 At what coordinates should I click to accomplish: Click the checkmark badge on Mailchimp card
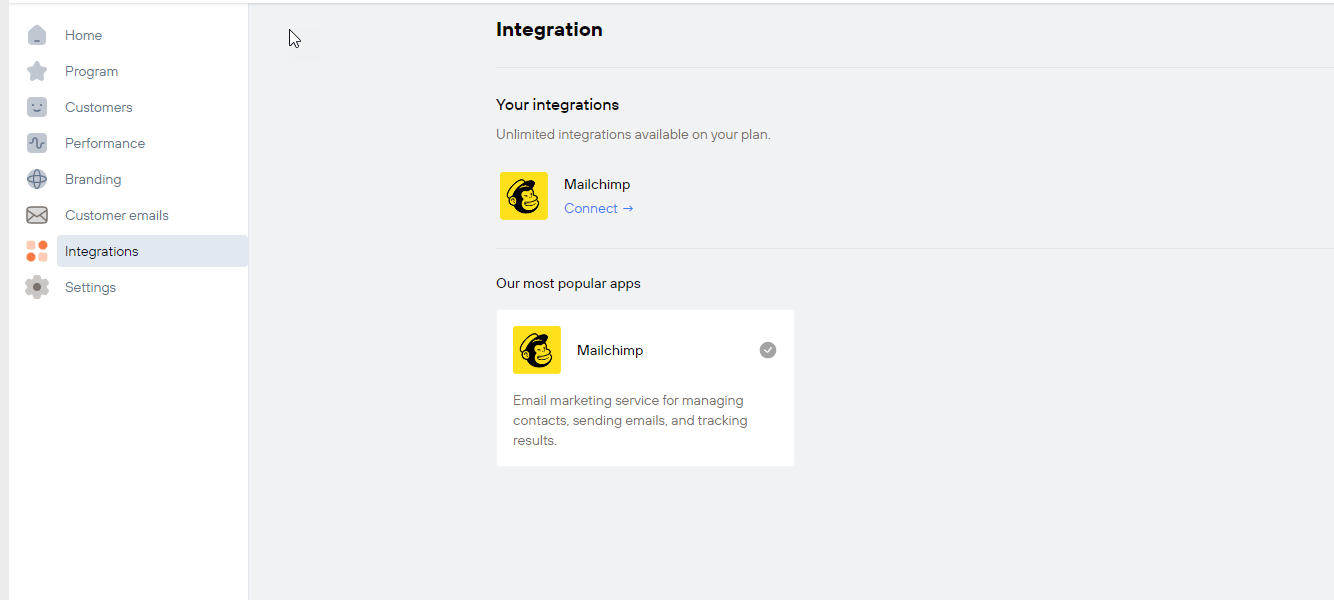[768, 350]
